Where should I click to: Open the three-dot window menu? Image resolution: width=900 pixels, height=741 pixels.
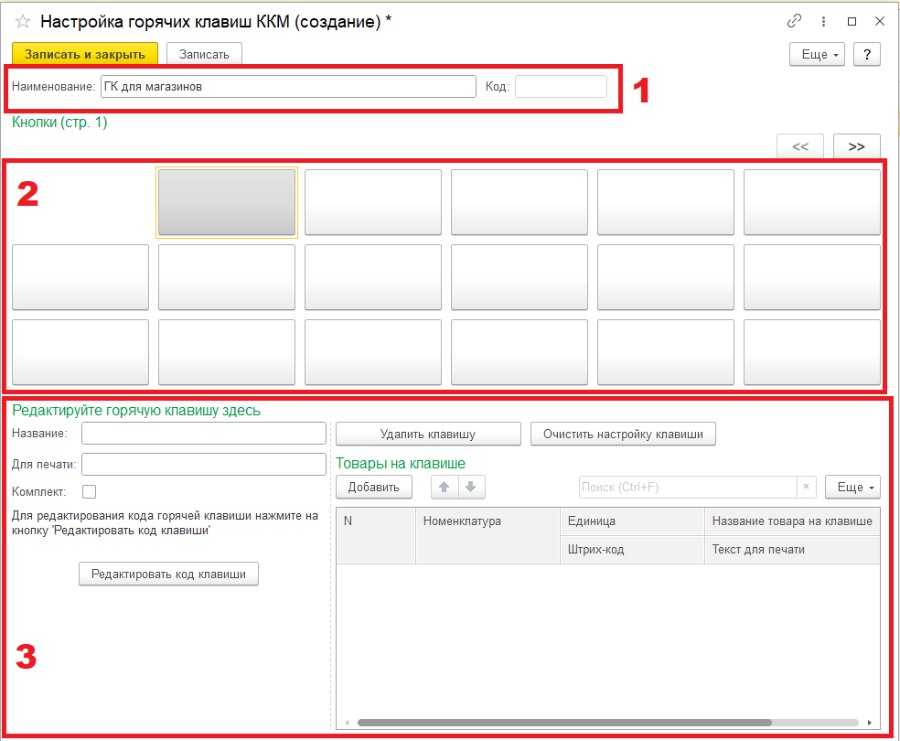click(823, 21)
